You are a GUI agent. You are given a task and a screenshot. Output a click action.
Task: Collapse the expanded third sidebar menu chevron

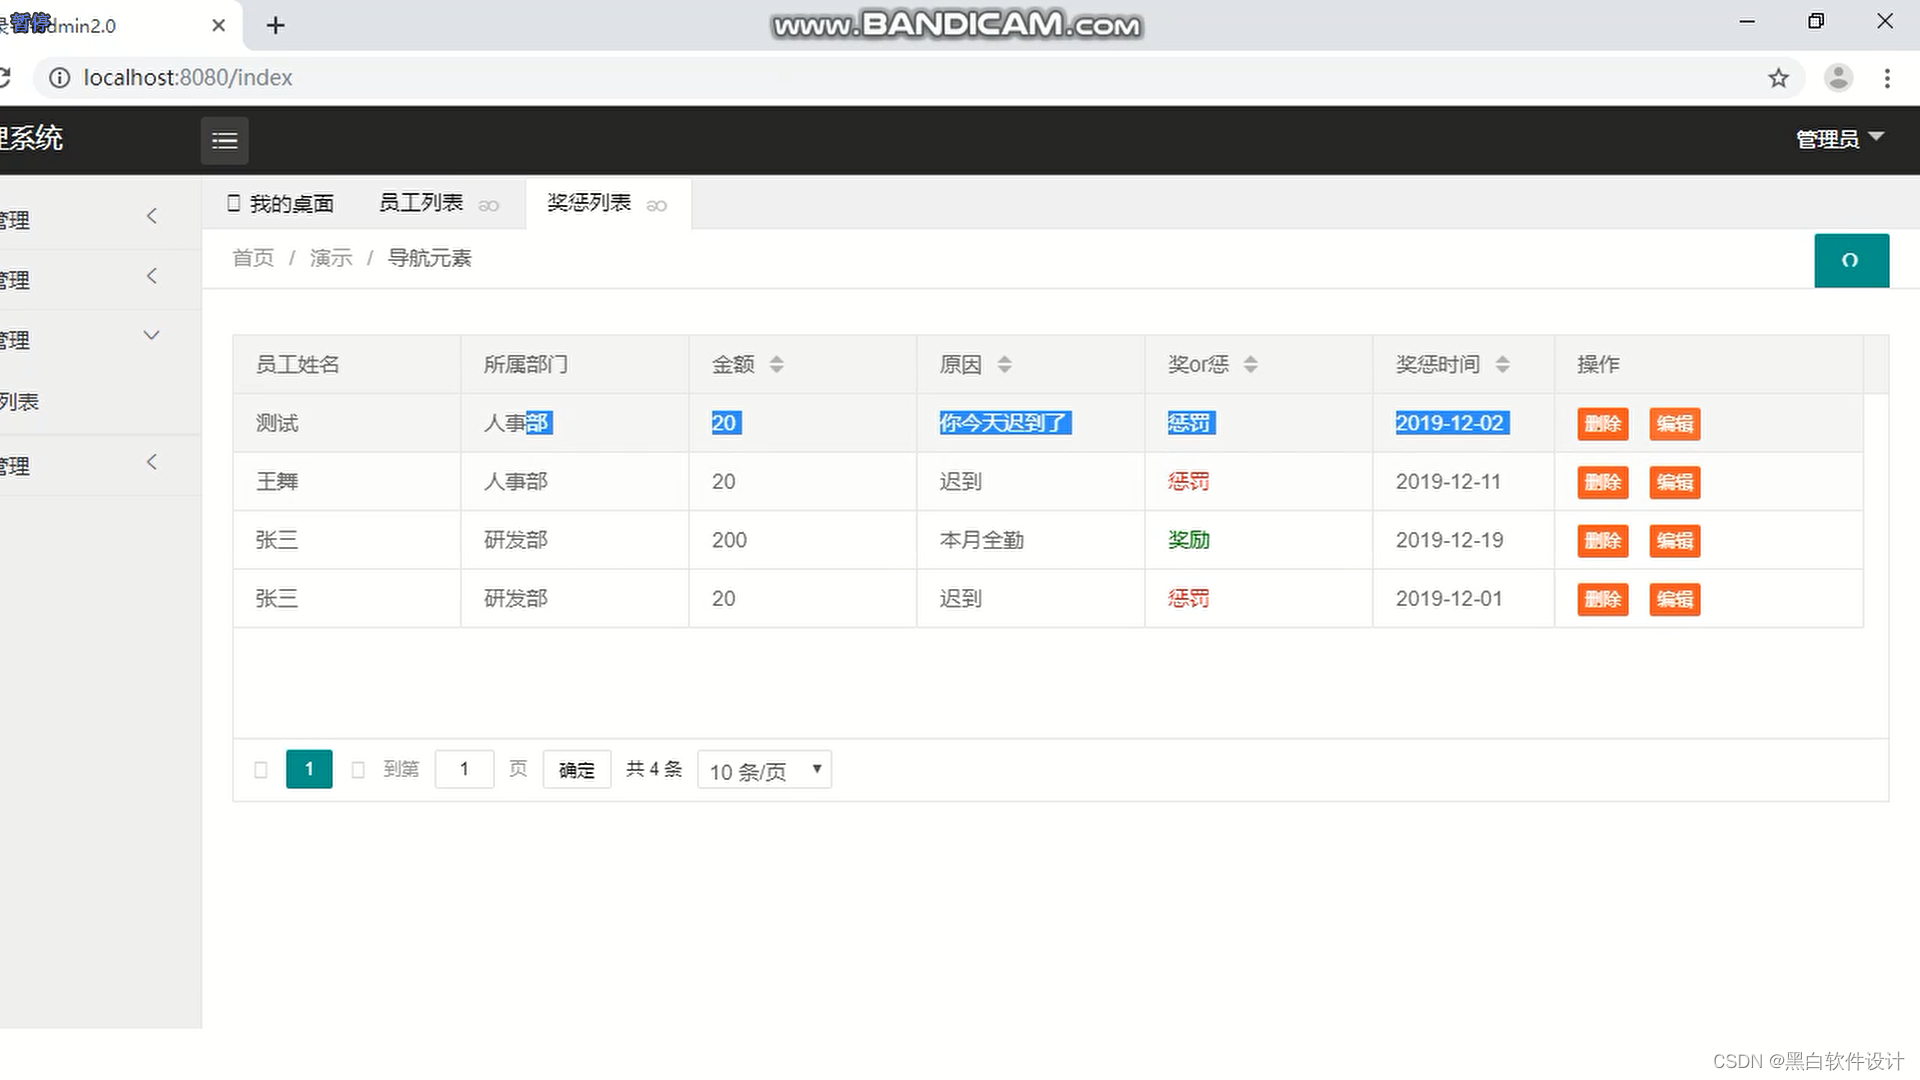tap(152, 336)
